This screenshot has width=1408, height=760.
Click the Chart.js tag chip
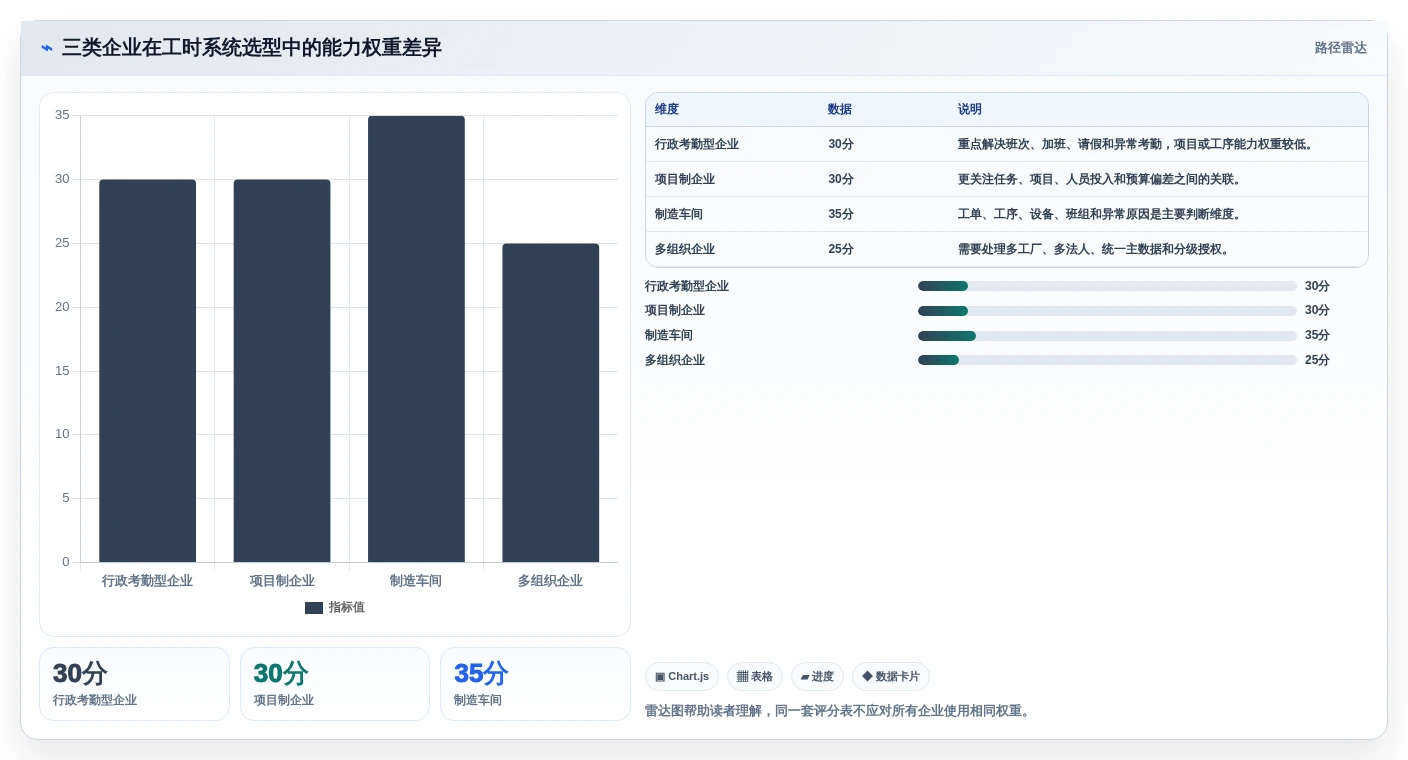pyautogui.click(x=682, y=677)
